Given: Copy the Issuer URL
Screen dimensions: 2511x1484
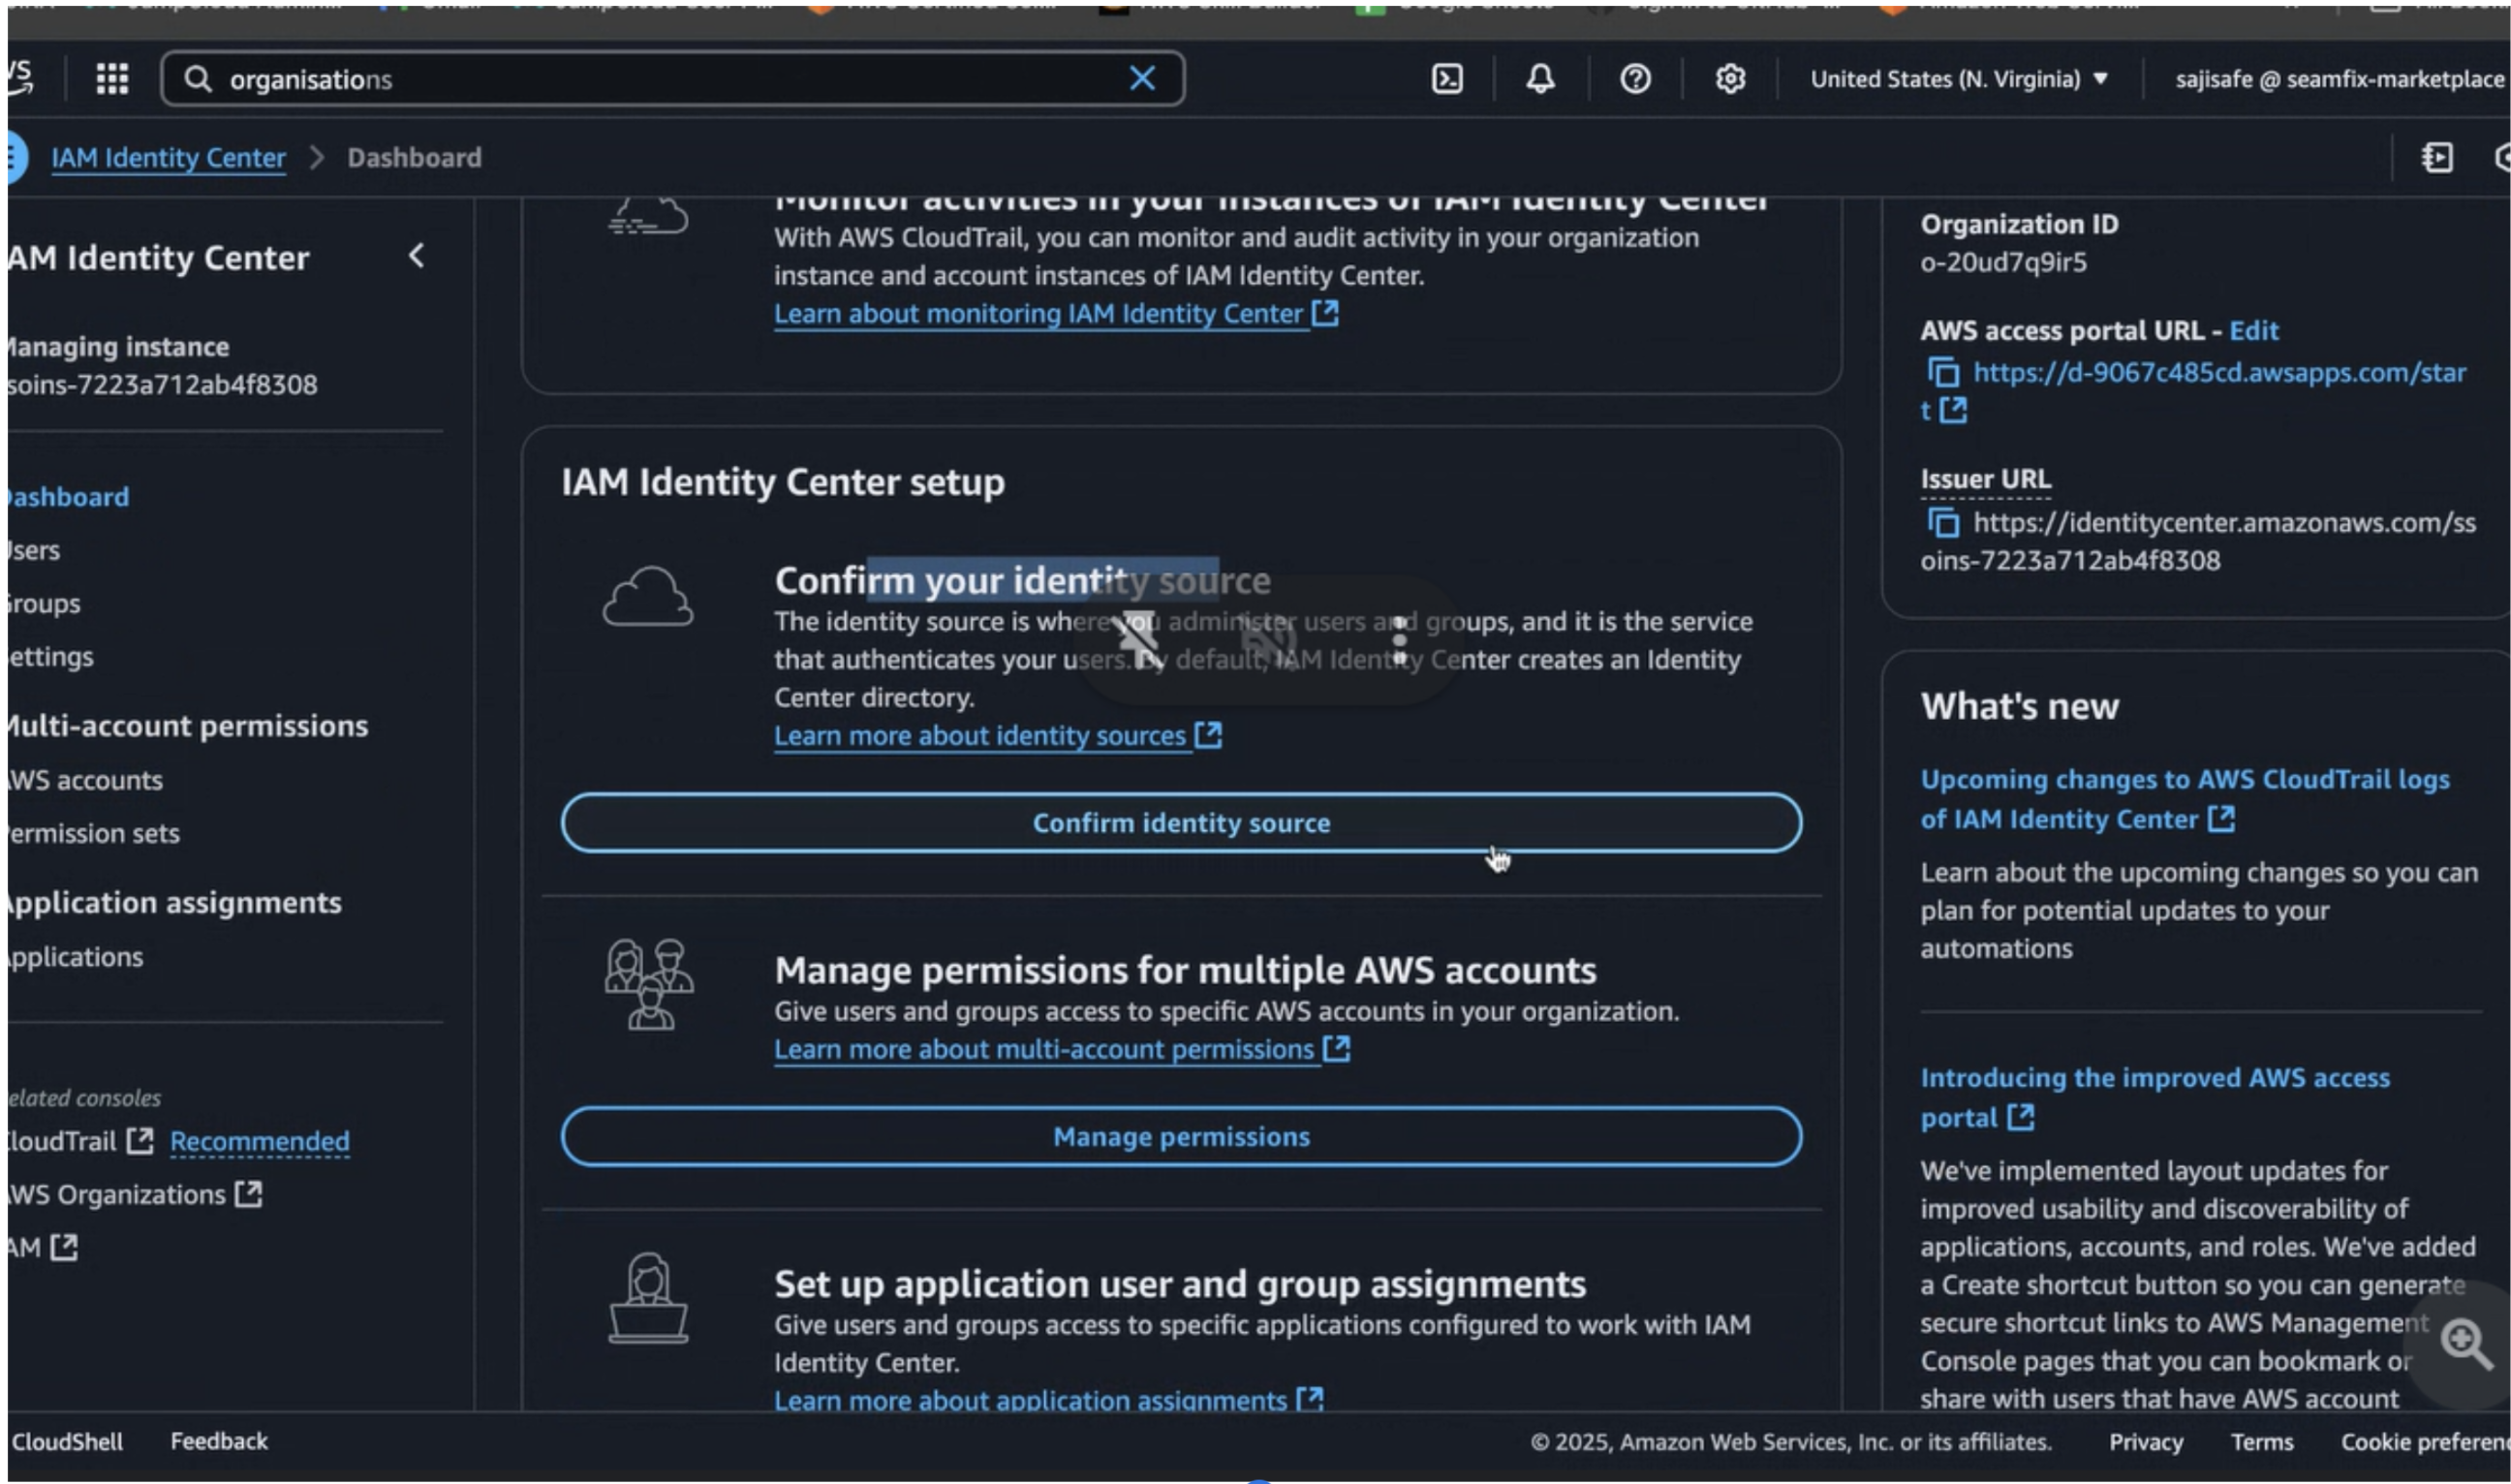Looking at the screenshot, I should [1942, 523].
